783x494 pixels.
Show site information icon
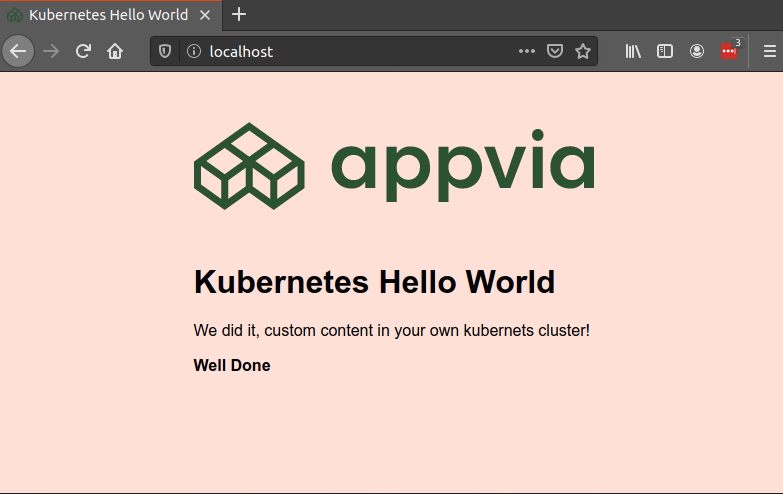click(x=194, y=51)
